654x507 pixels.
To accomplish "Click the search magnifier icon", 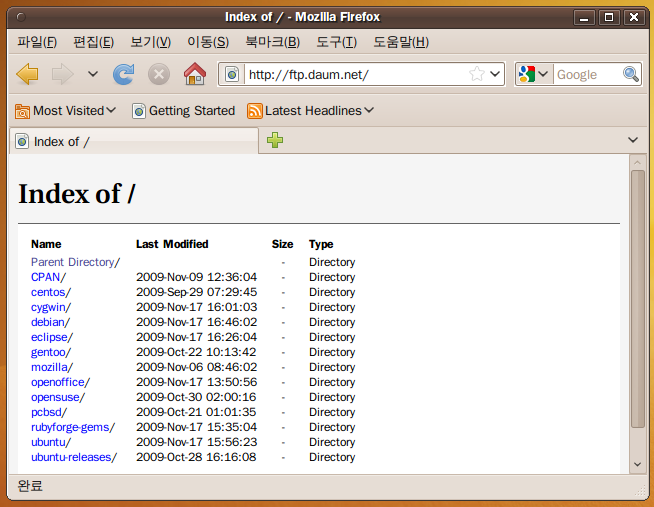I will (631, 74).
